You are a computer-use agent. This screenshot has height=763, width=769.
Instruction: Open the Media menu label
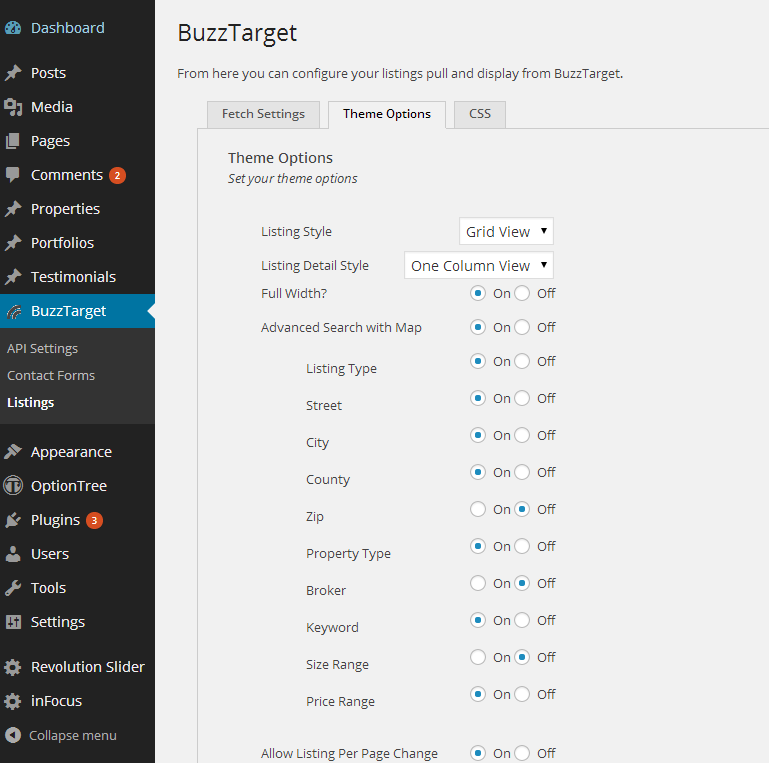click(51, 107)
